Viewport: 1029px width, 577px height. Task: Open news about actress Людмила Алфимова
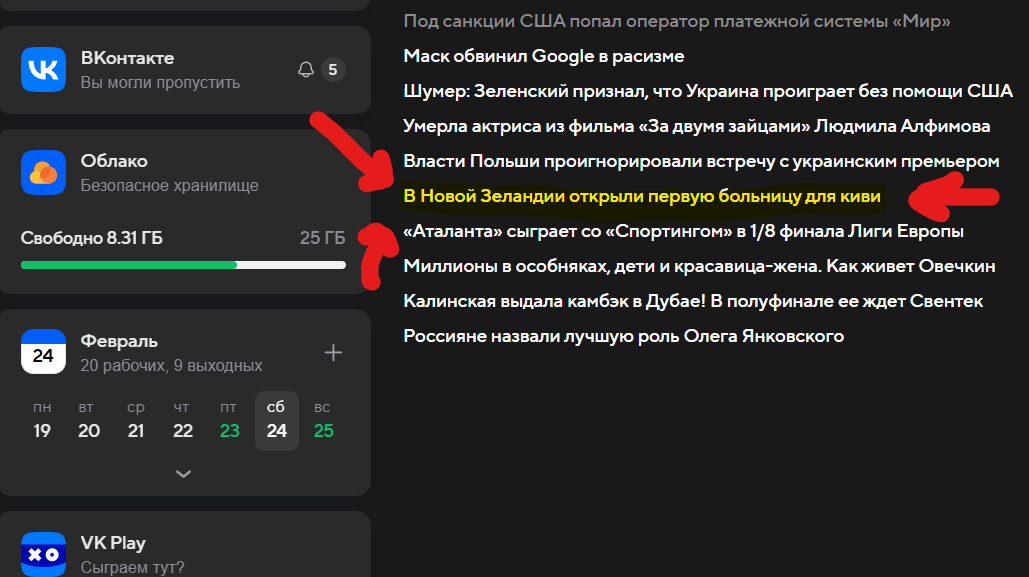point(697,126)
